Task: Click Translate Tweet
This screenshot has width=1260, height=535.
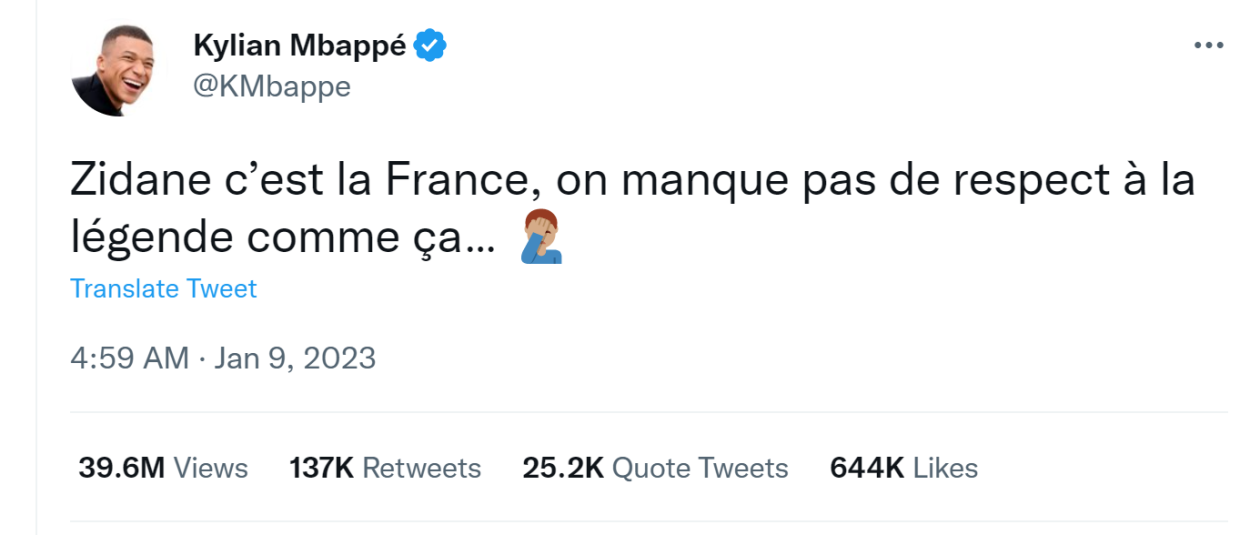Action: (x=163, y=289)
